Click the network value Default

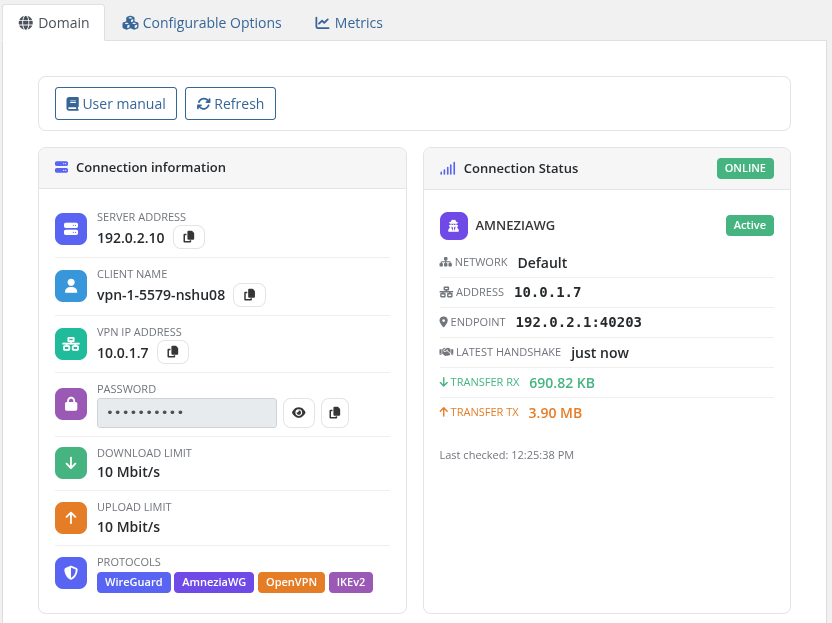pos(542,263)
